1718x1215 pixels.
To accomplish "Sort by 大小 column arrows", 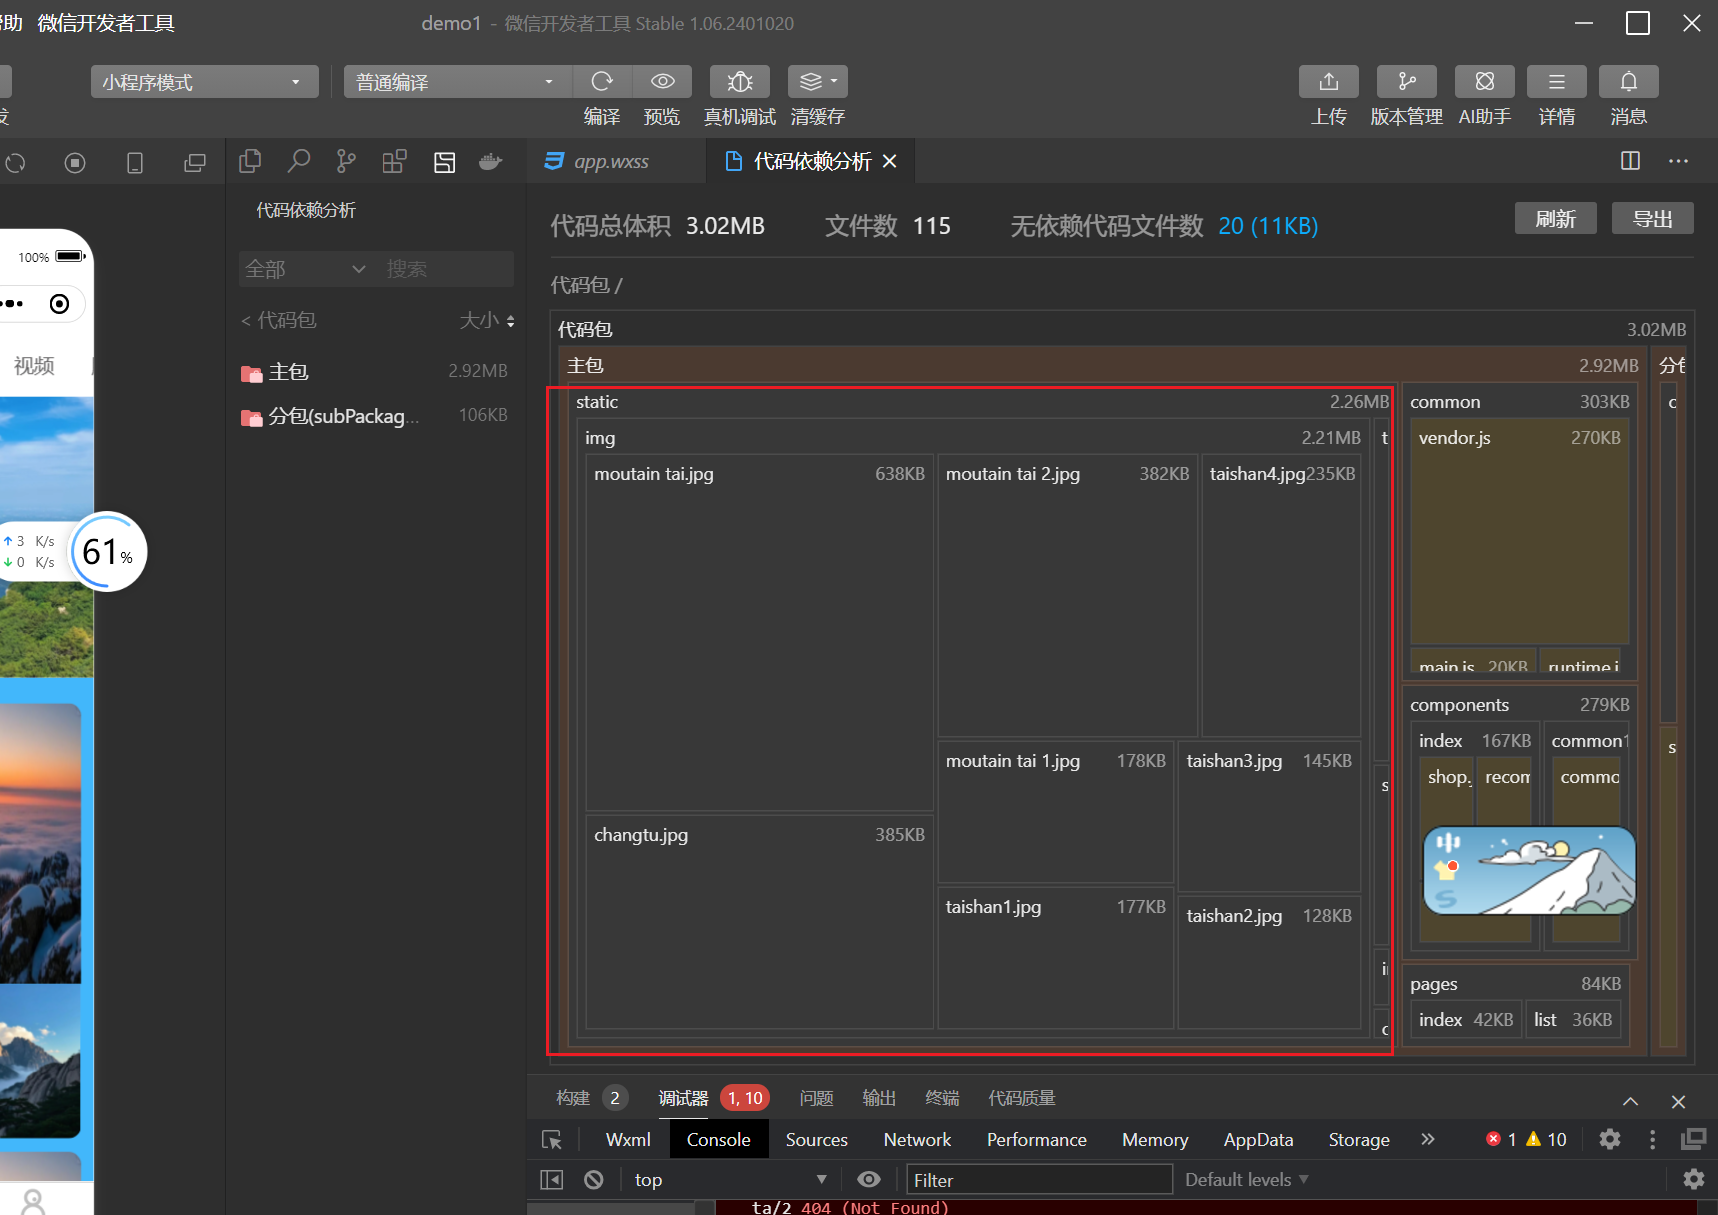I will pos(510,321).
